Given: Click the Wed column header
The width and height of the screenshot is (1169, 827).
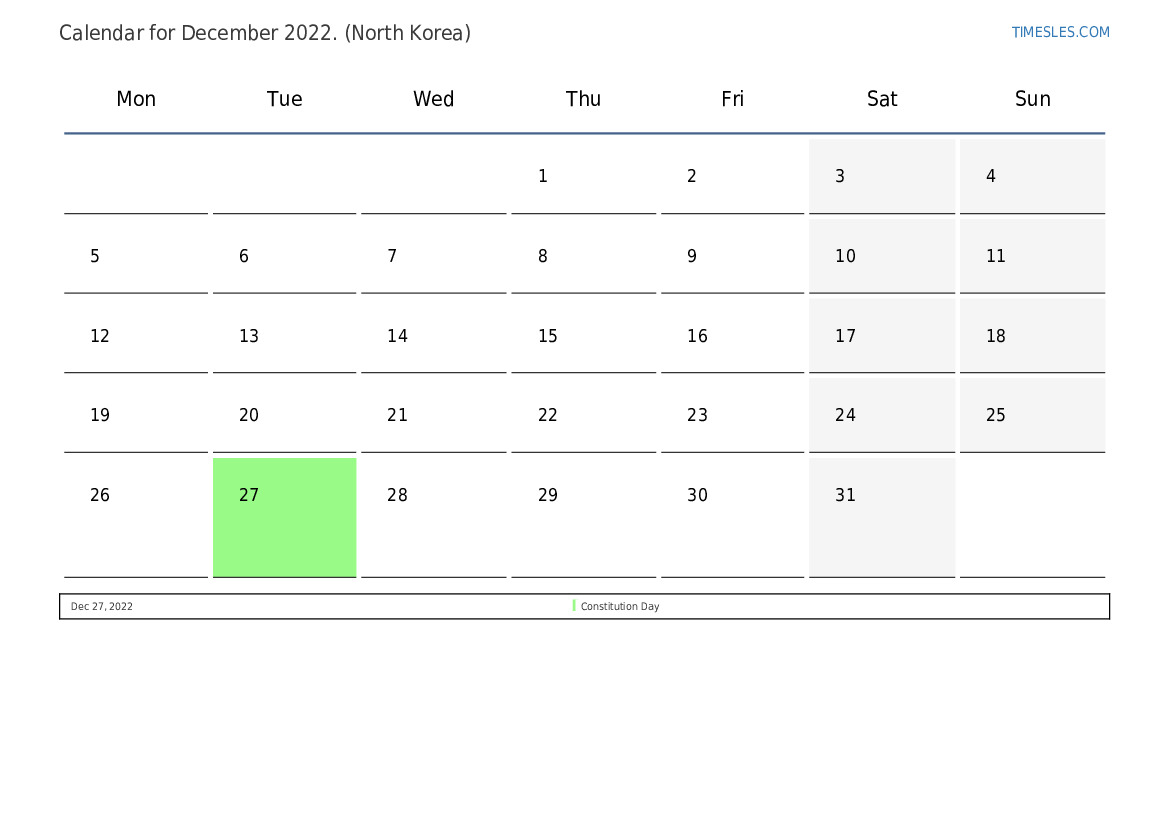Looking at the screenshot, I should click(x=433, y=98).
